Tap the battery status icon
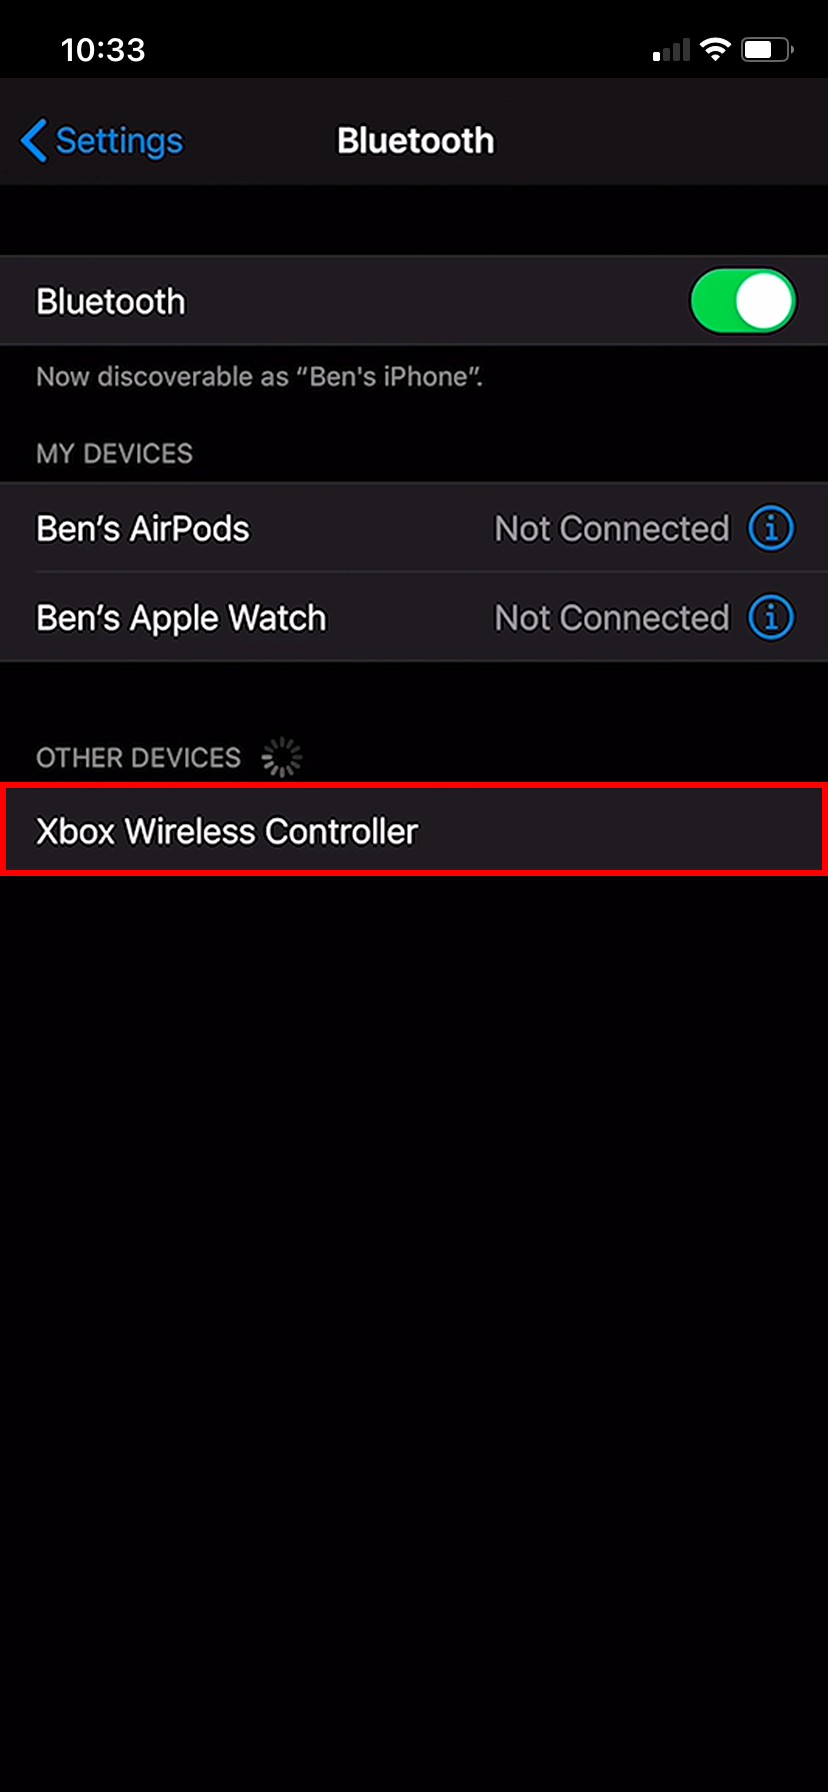This screenshot has height=1792, width=828. 767,50
